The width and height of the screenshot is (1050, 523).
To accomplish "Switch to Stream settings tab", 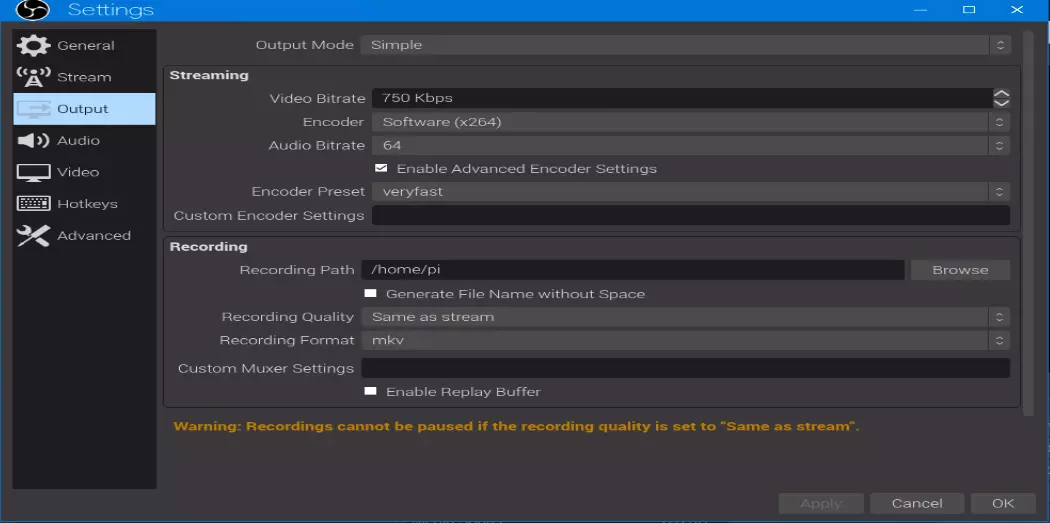I will point(84,77).
